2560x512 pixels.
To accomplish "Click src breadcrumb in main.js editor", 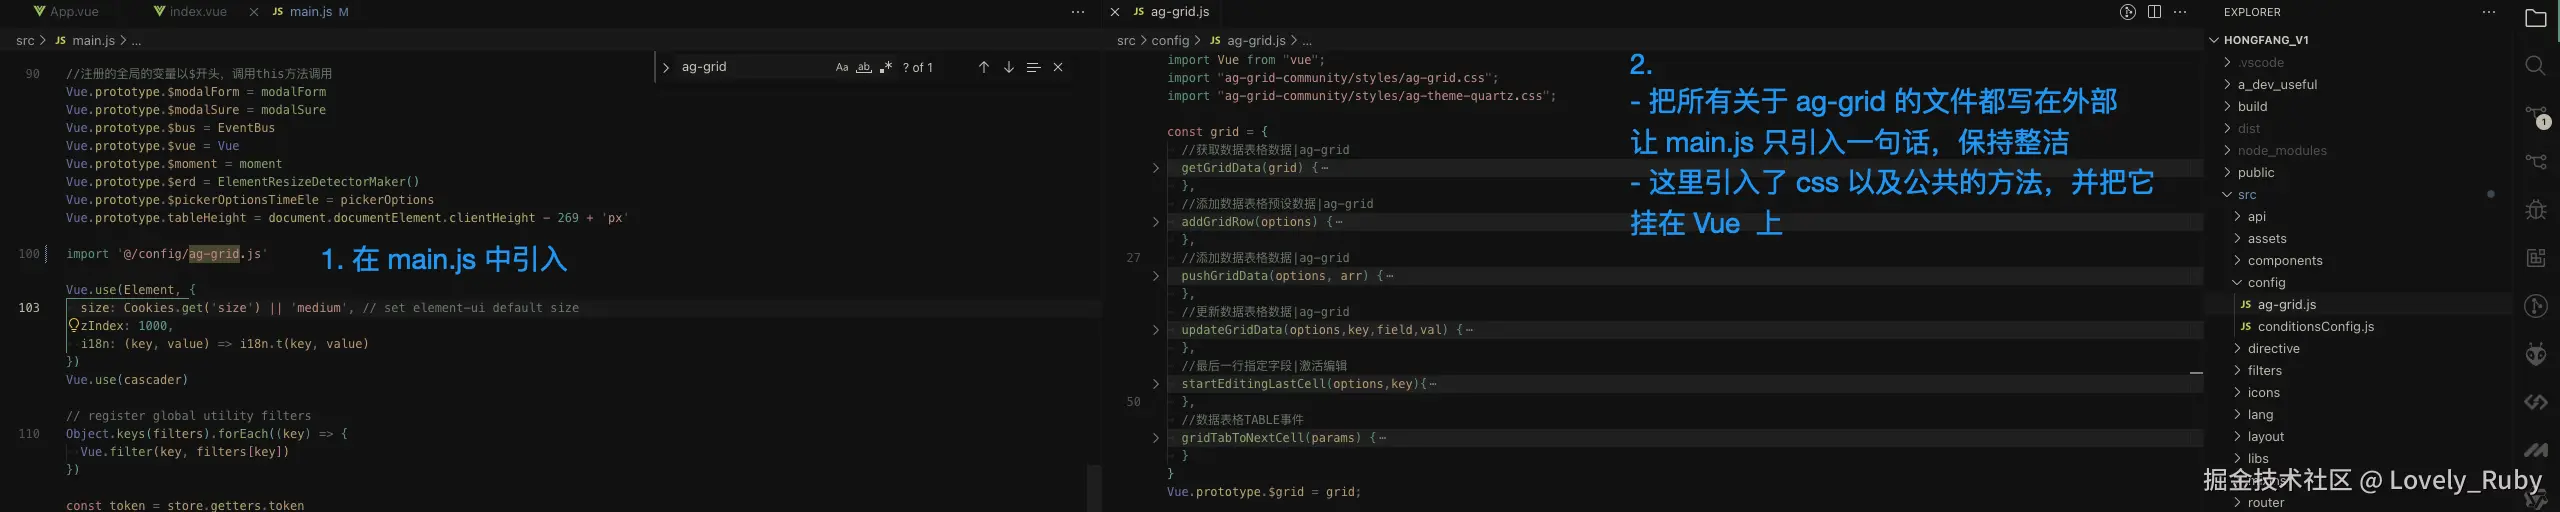I will click(x=25, y=41).
